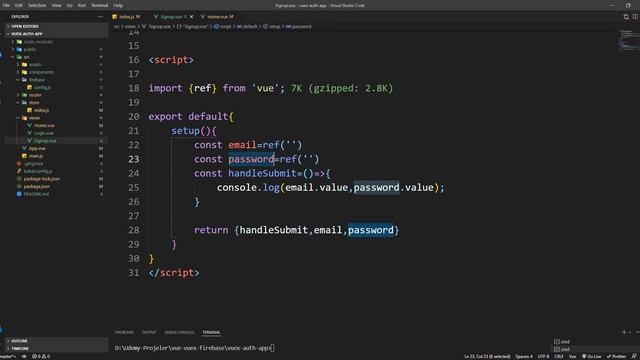Start Go Live server
Screen dimensions: 640x360
[x=591, y=356]
